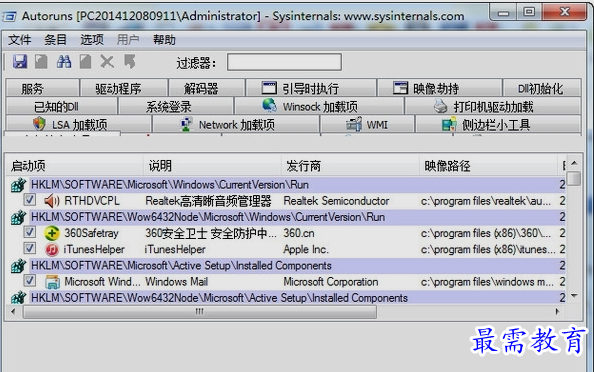The image size is (594, 372).
Task: Switch to the 驱动程序 tab
Action: [x=124, y=88]
